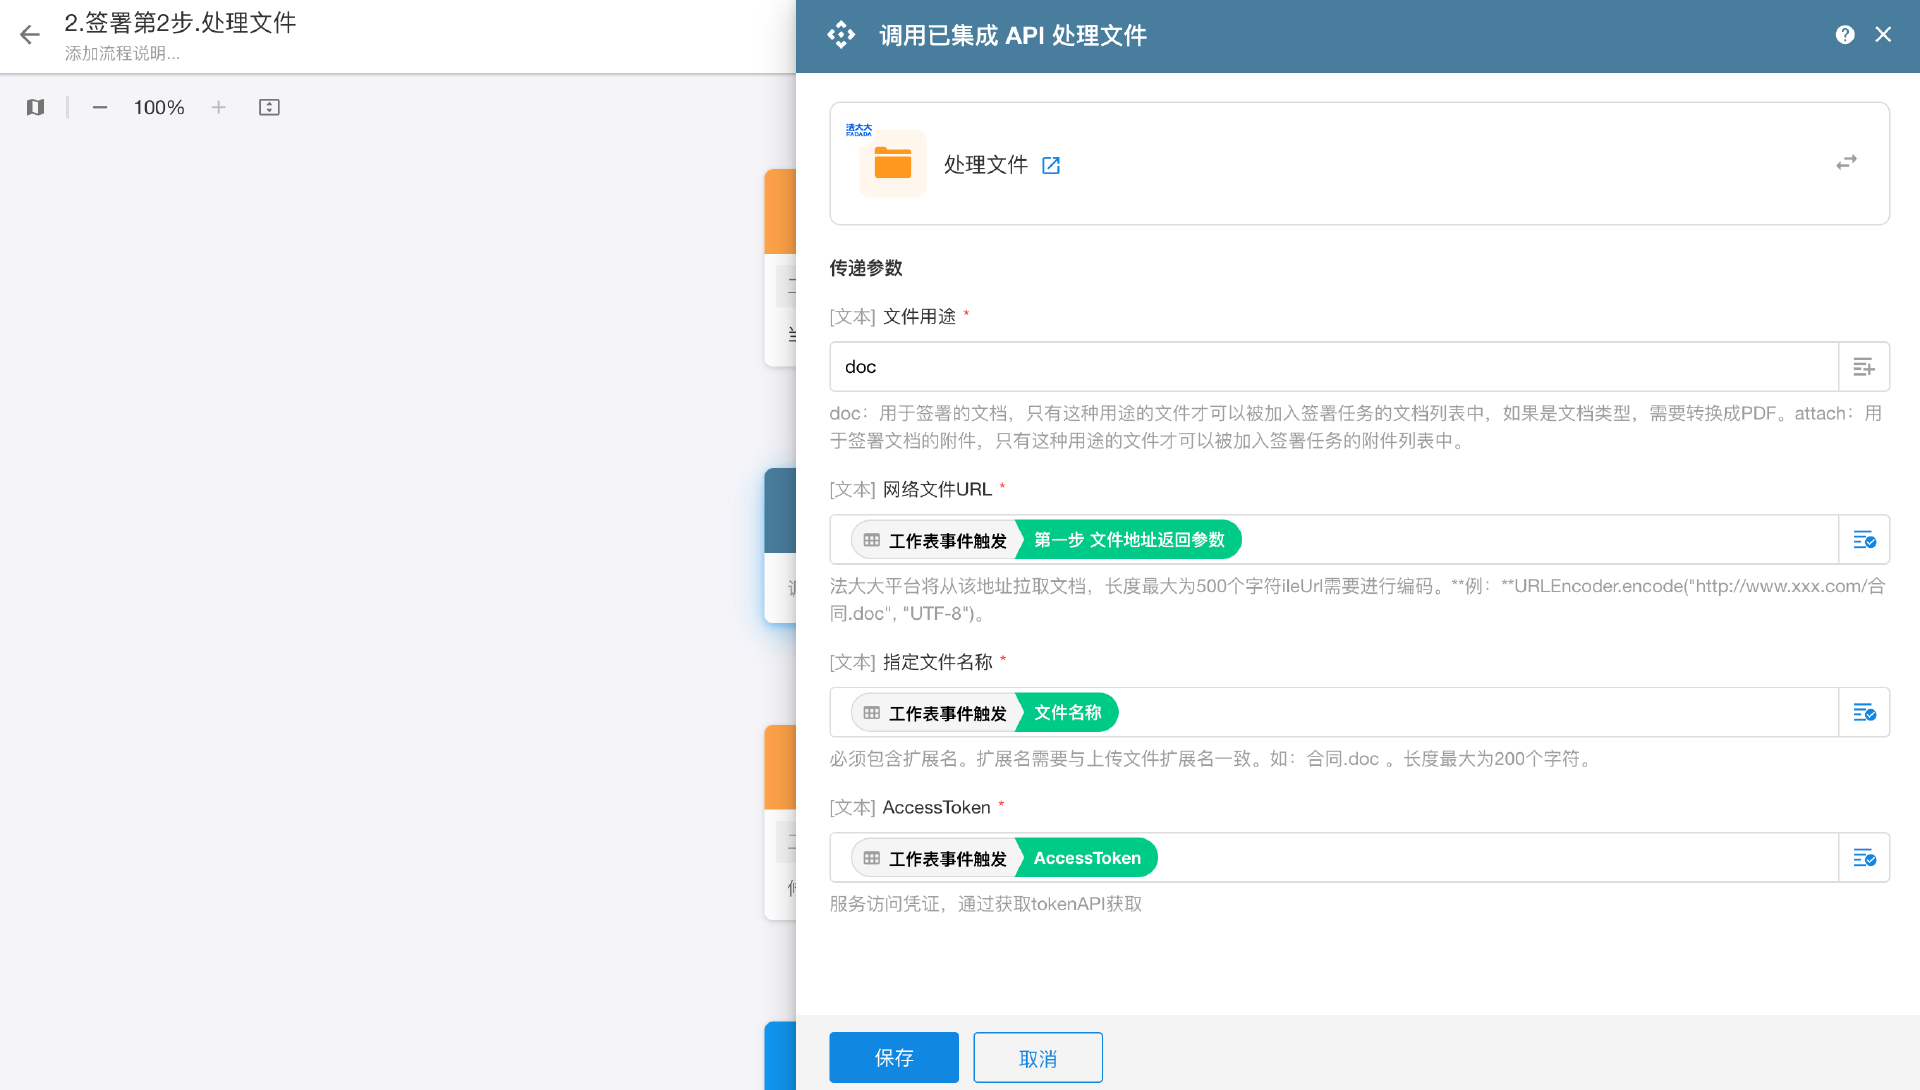The width and height of the screenshot is (1920, 1090).
Task: Zoom out the canvas with minus icon
Action: pyautogui.click(x=100, y=107)
